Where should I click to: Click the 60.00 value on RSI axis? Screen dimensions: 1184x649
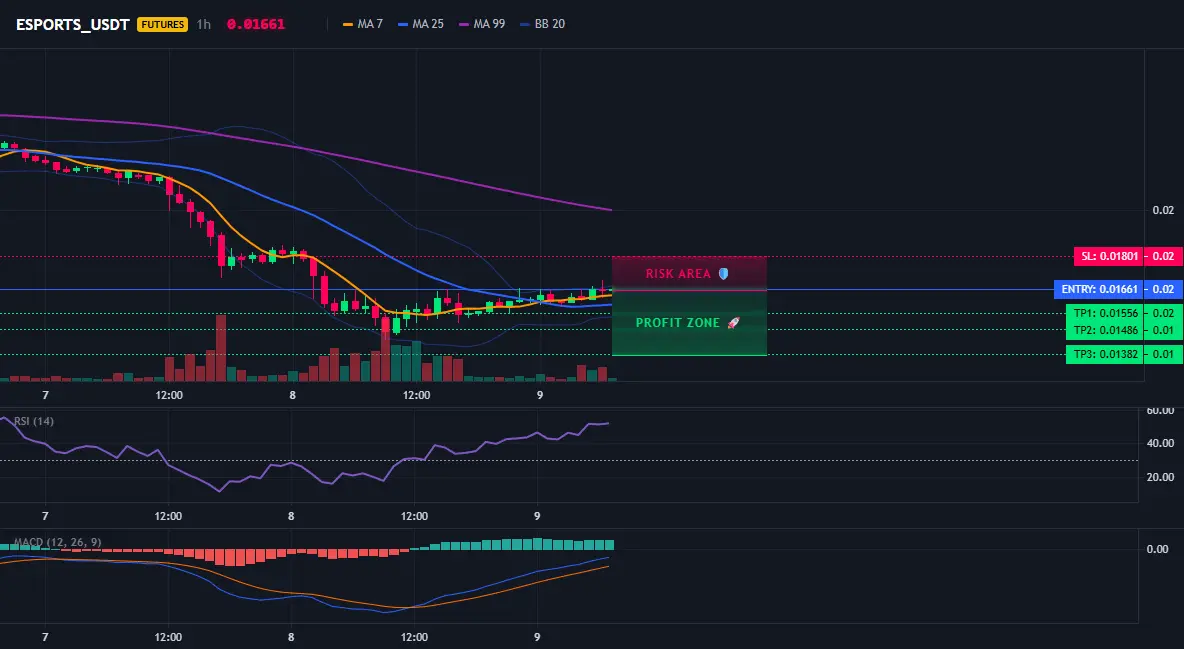[1160, 411]
